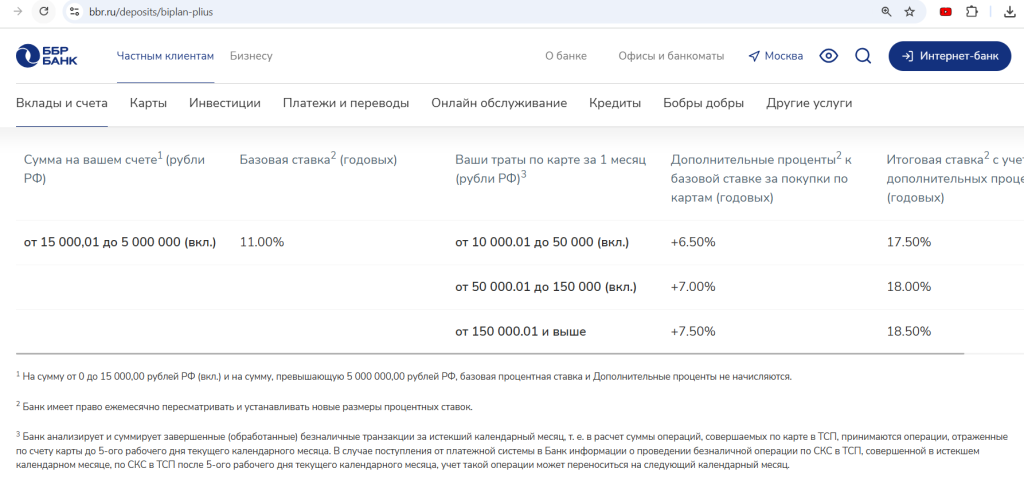Click the address bar URL bbr.ru/deposits/biplan-plius
This screenshot has height=480, width=1024.
click(151, 12)
